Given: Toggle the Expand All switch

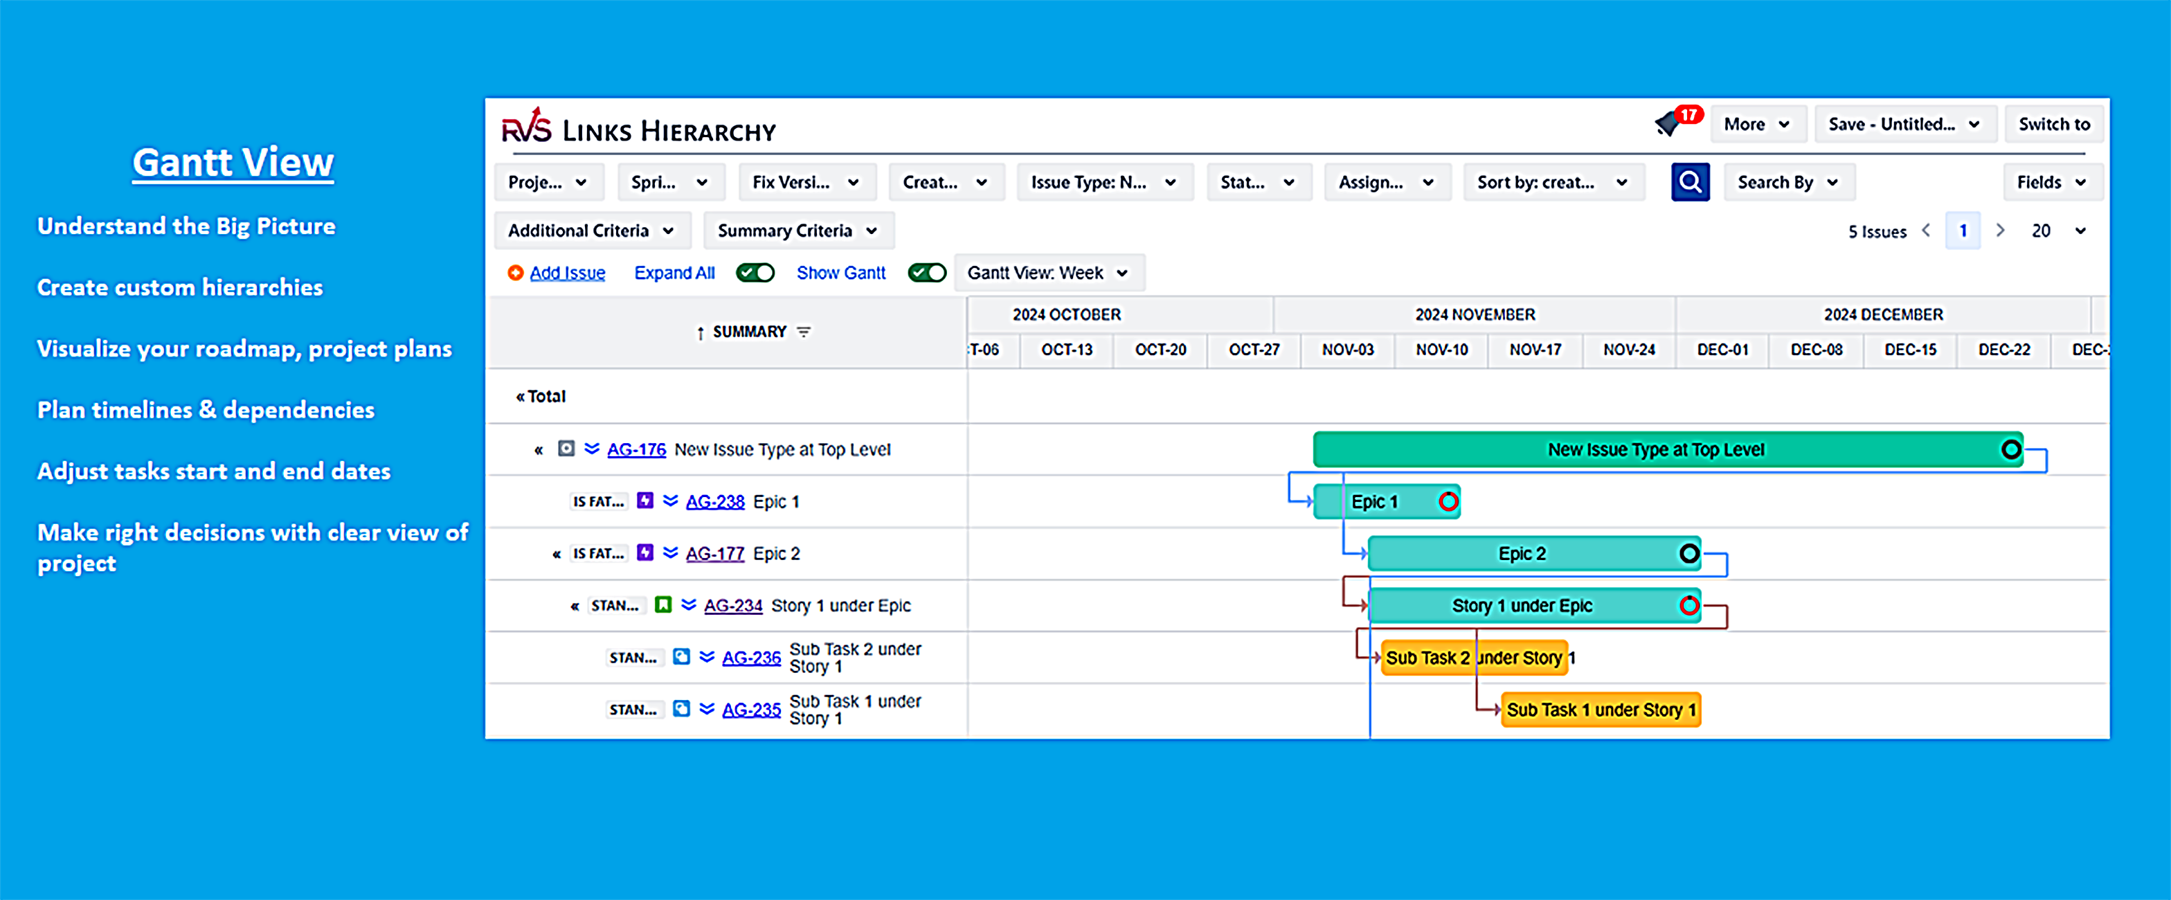Looking at the screenshot, I should 755,273.
